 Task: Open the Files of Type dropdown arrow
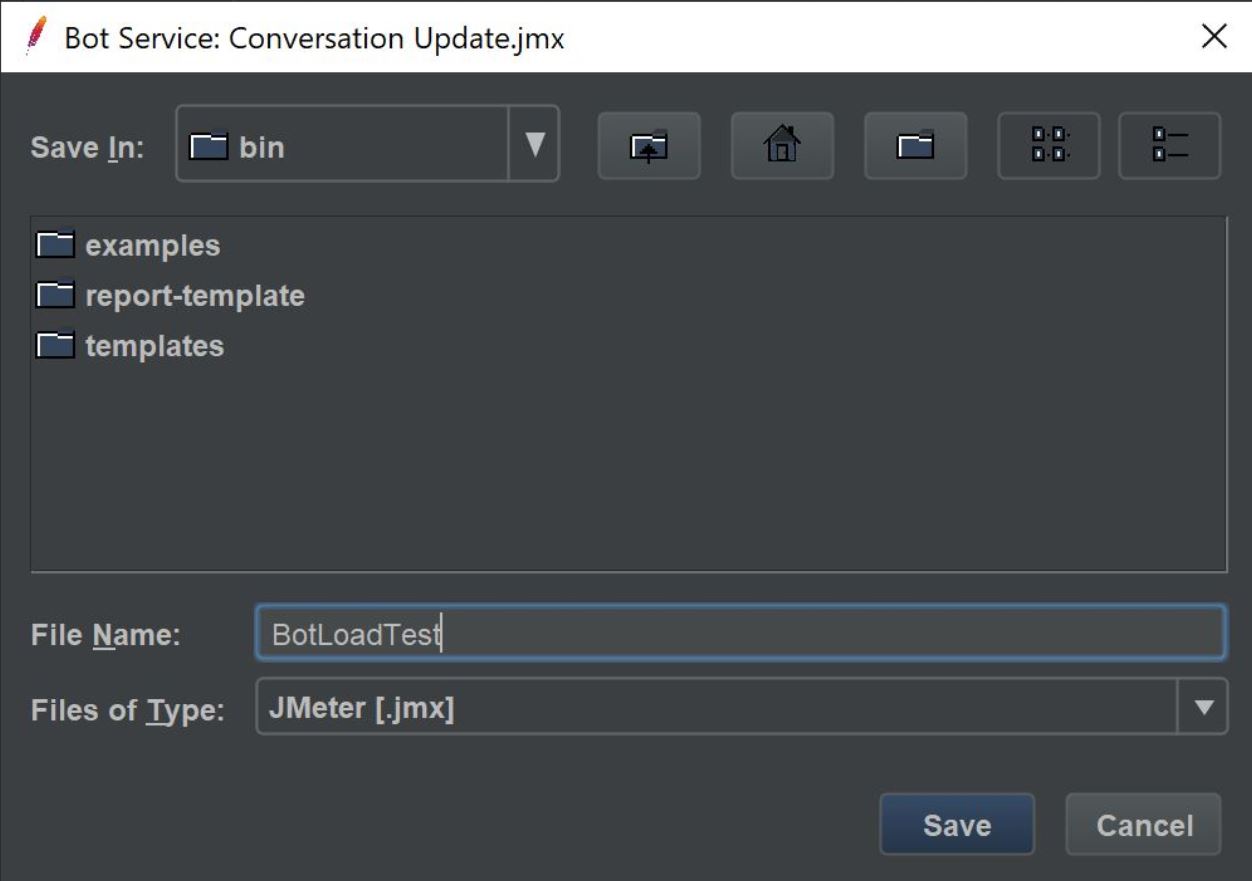point(1203,708)
